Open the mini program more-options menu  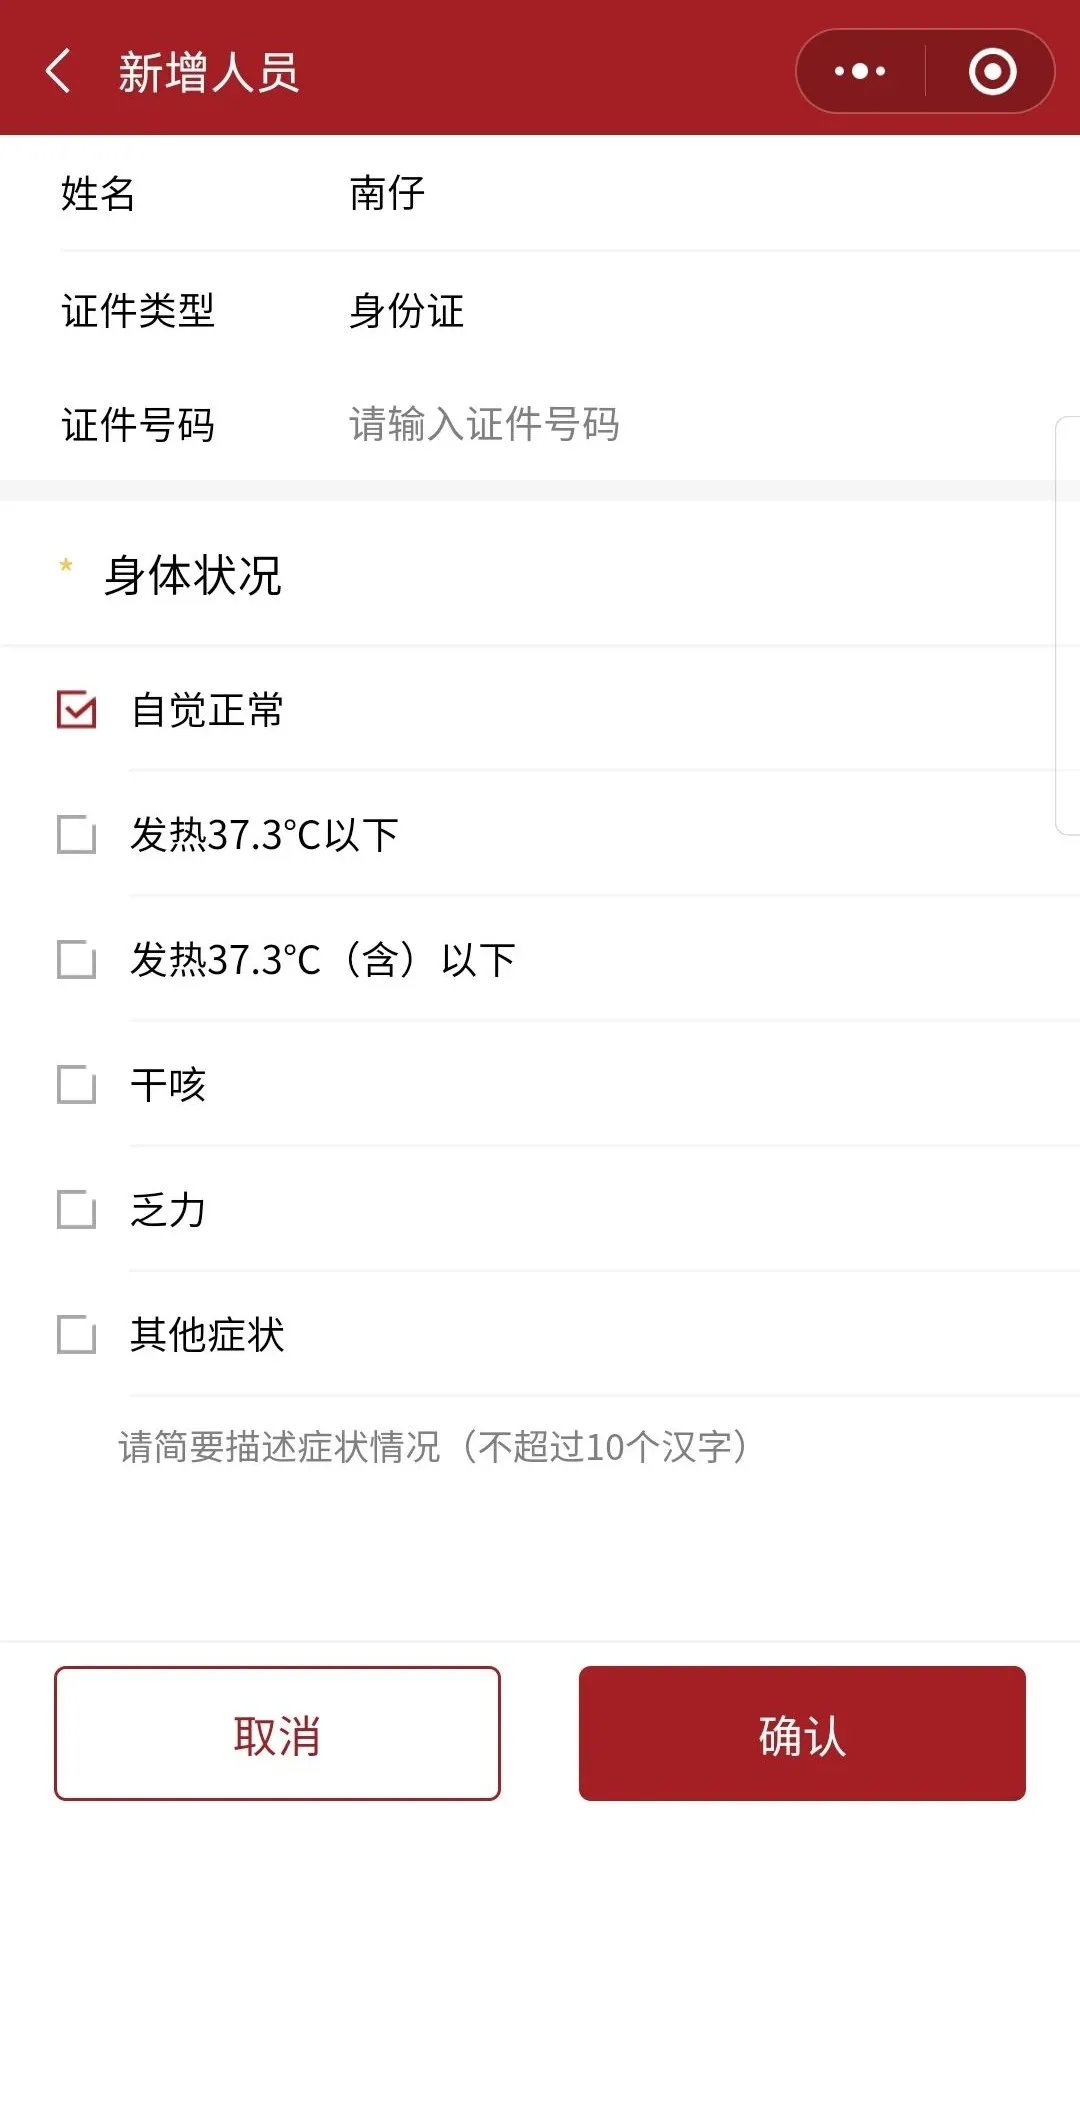click(x=860, y=72)
